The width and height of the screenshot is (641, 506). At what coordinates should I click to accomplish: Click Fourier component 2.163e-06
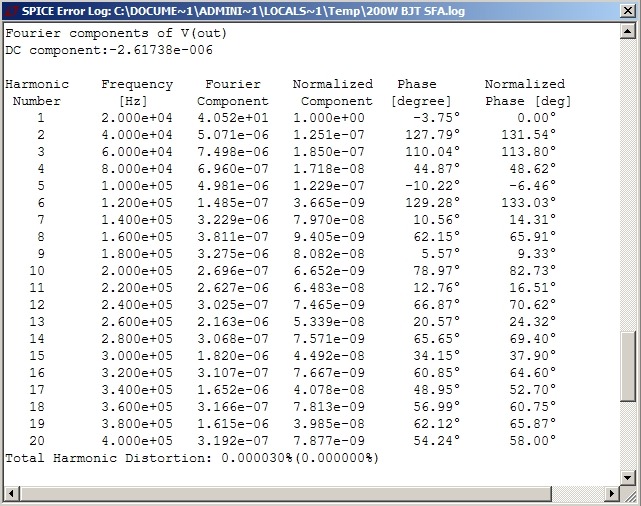tap(233, 322)
